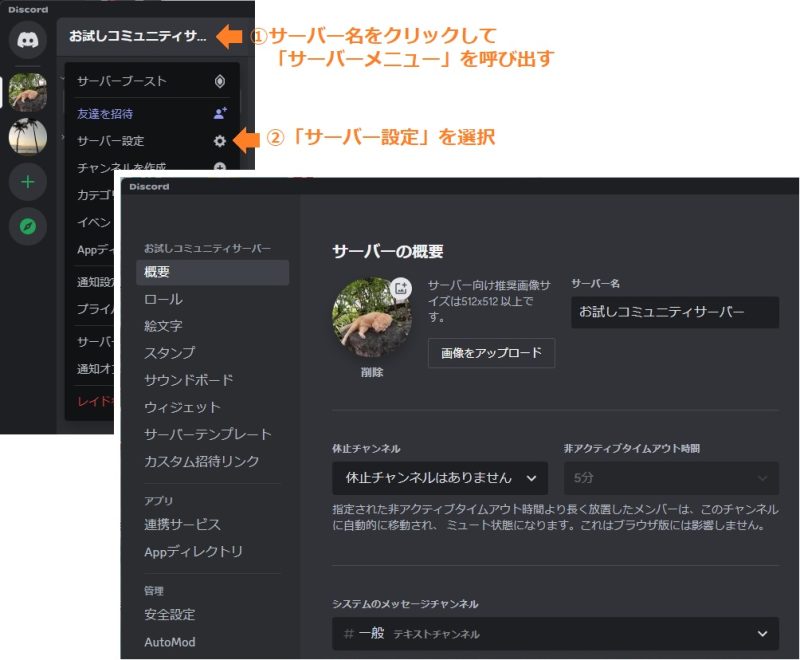The height and width of the screenshot is (660, 800).
Task: Open the ロール settings page
Action: 213,299
